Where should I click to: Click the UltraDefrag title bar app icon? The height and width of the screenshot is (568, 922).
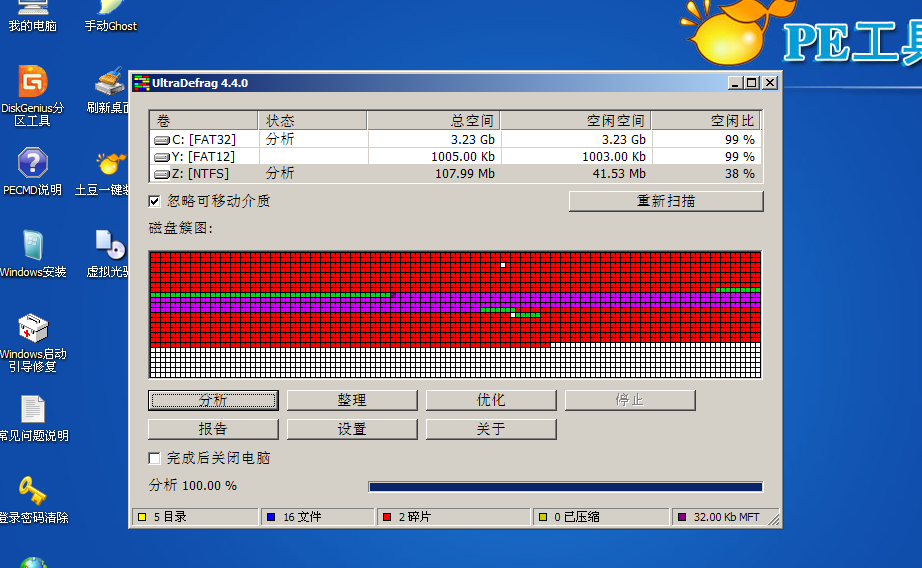[141, 83]
